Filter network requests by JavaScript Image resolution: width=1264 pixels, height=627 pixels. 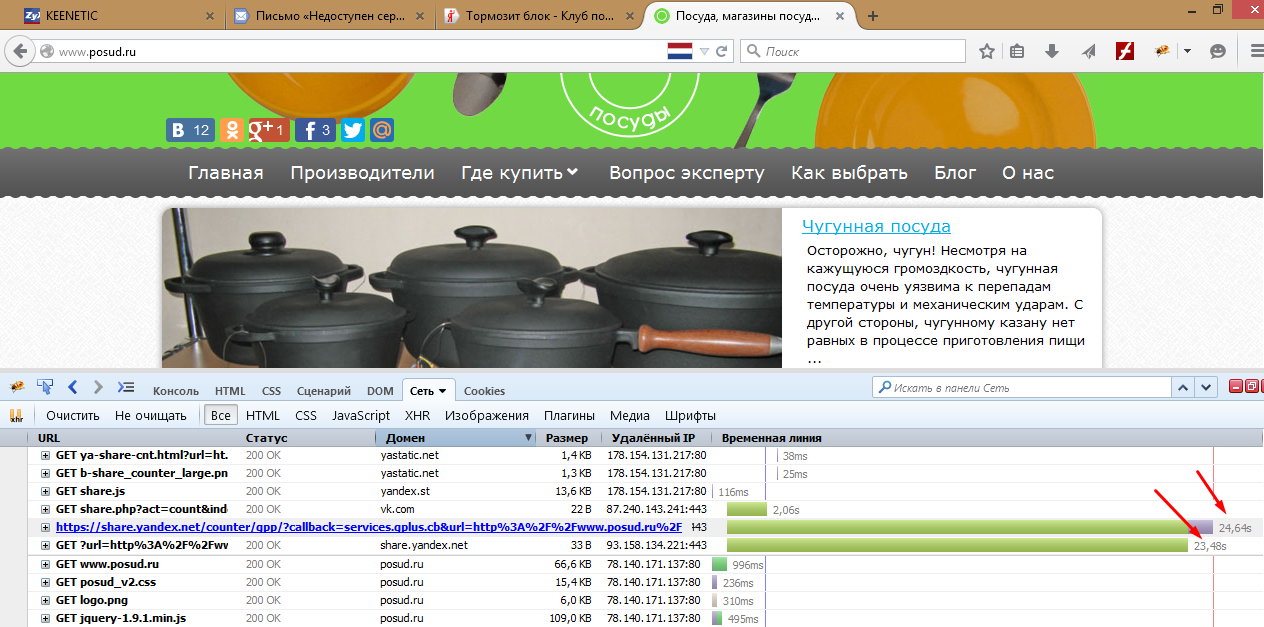point(361,415)
